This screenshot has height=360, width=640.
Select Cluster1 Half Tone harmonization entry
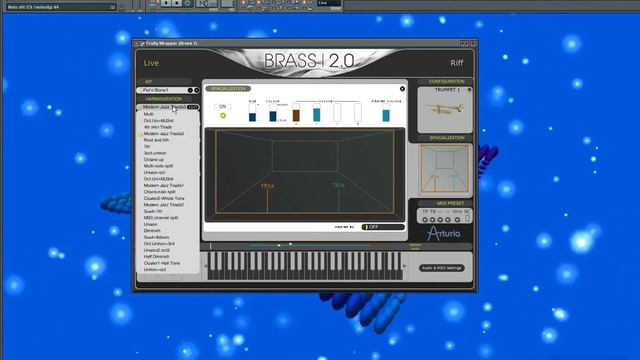point(162,263)
